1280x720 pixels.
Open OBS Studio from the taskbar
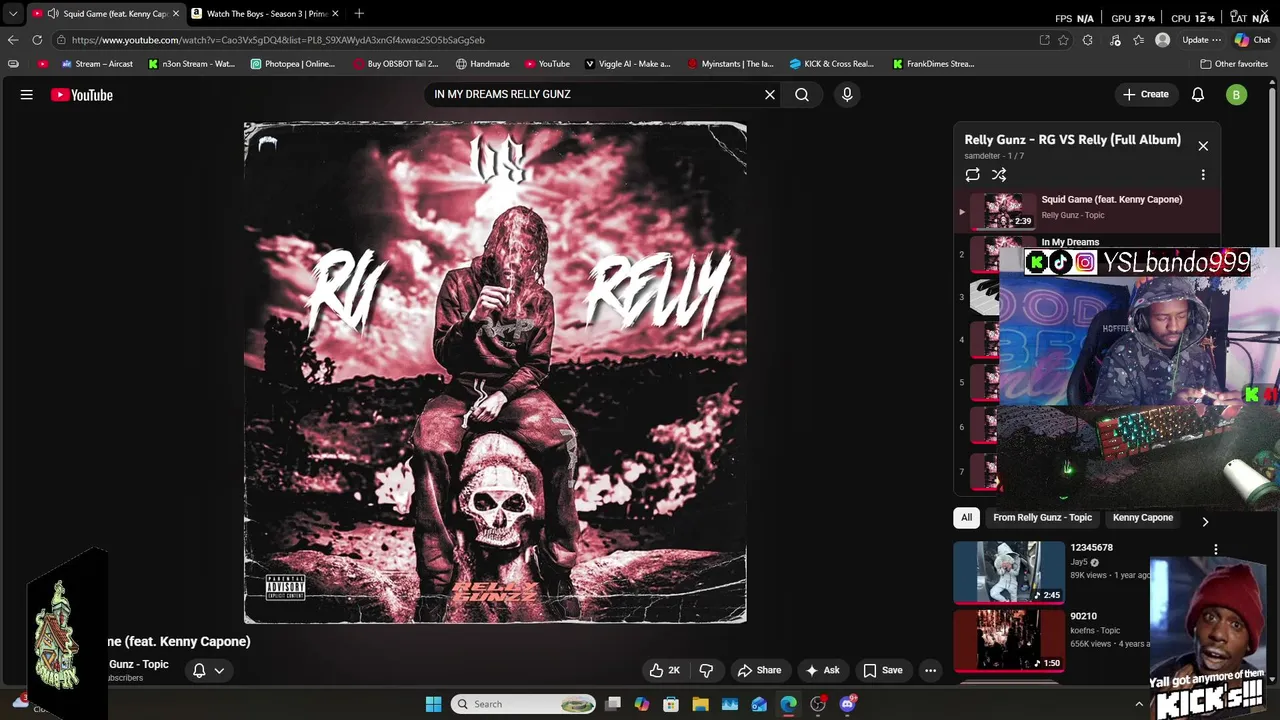tap(818, 704)
